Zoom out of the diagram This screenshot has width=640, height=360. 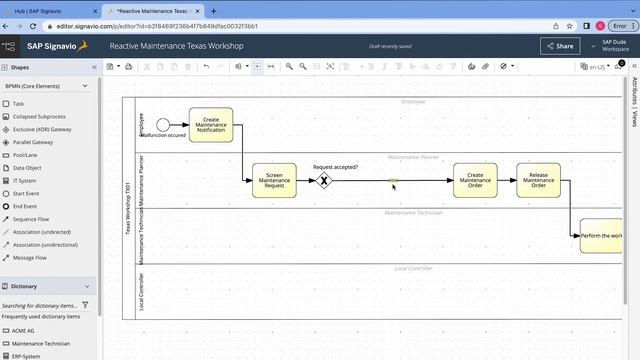303,67
